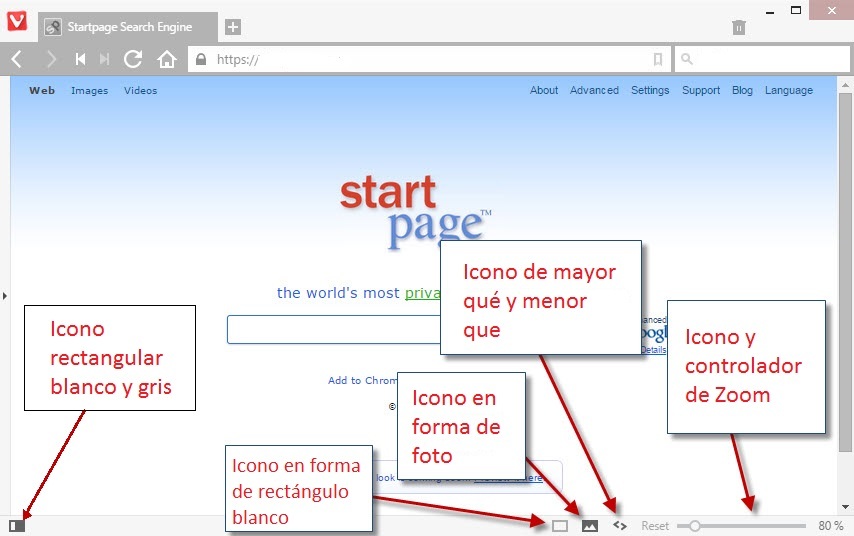The width and height of the screenshot is (854, 536).
Task: Click the browser search field
Action: click(x=762, y=59)
